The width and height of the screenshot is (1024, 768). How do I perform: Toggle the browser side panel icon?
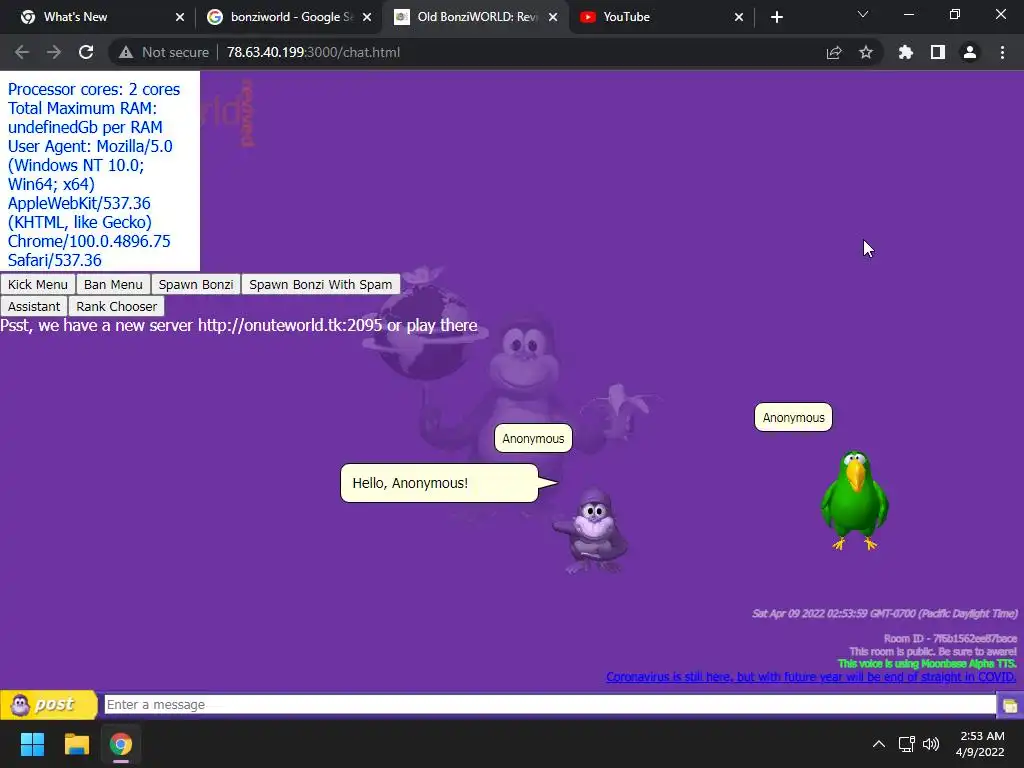coord(938,52)
